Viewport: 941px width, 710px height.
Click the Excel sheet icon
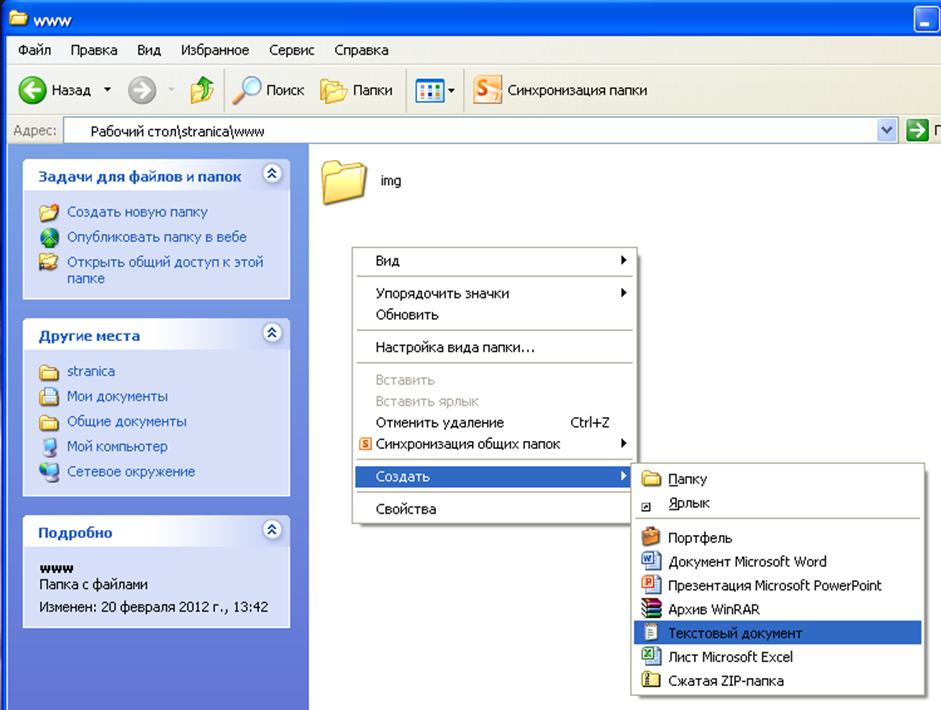pos(651,655)
